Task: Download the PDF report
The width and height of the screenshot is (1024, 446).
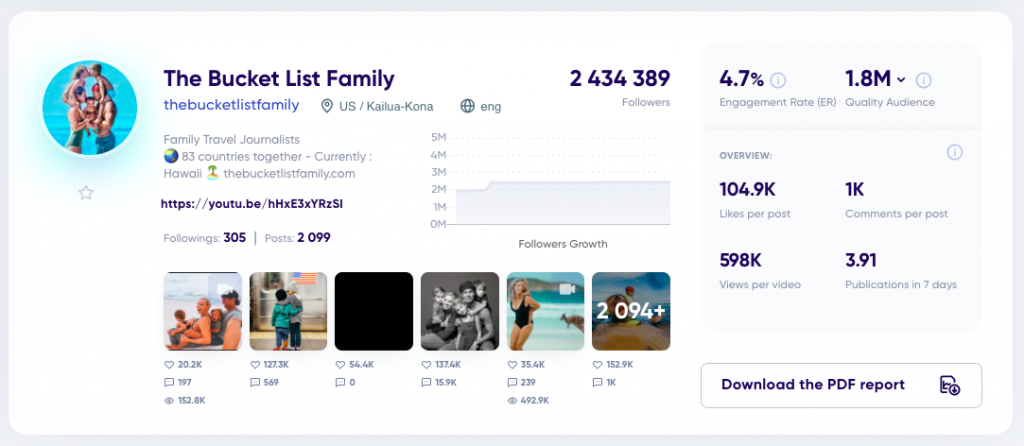Action: (841, 385)
